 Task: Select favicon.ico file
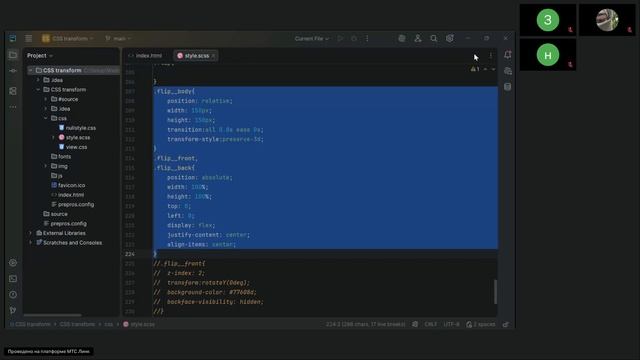[x=68, y=185]
